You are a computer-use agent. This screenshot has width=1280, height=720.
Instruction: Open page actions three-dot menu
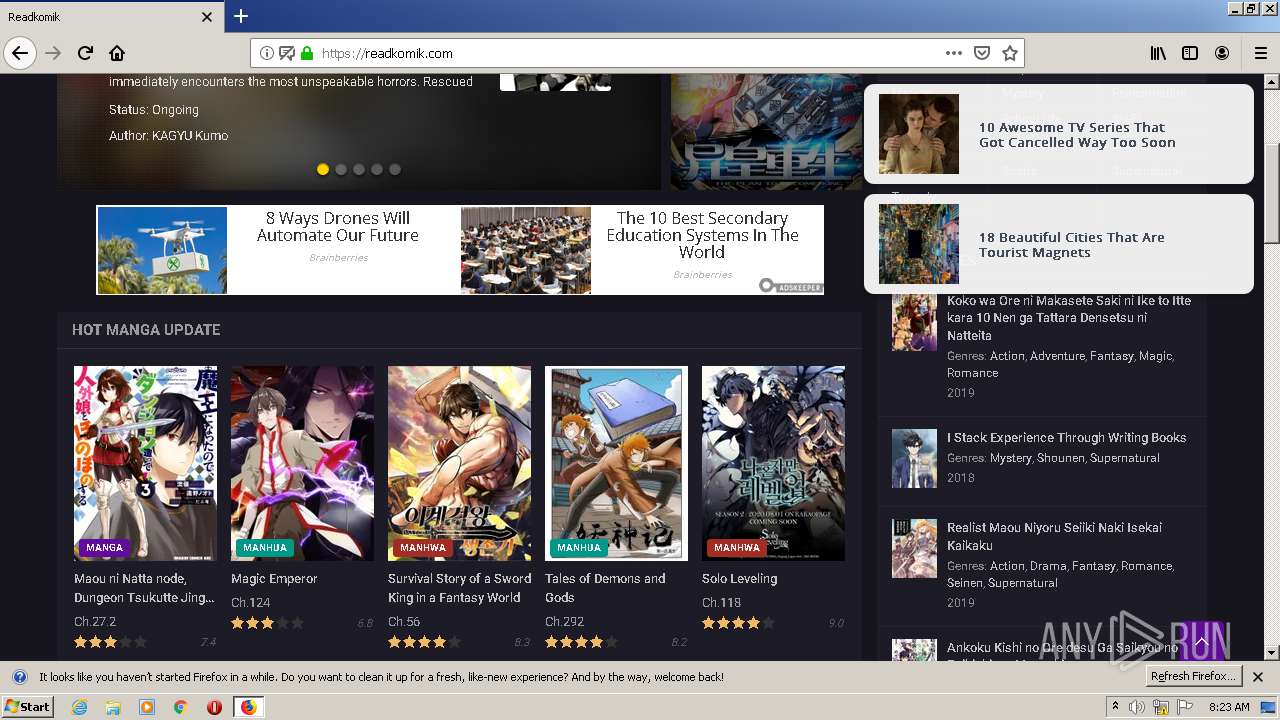point(953,53)
